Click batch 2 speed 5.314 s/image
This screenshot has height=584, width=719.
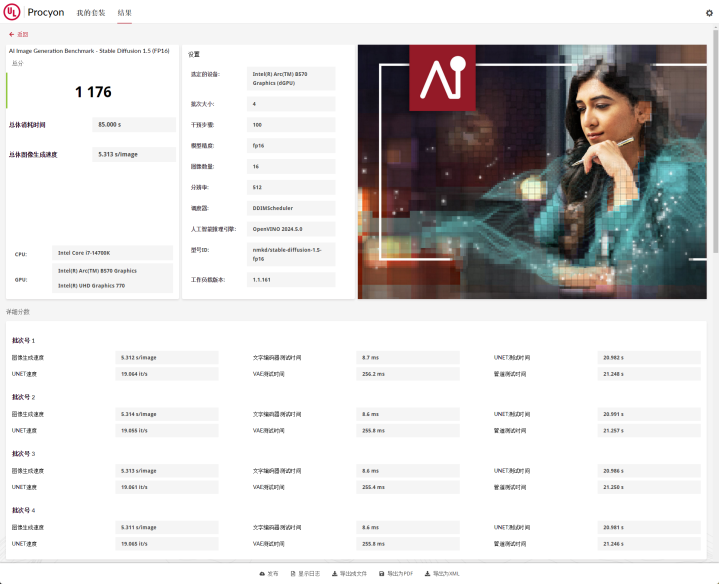pos(166,414)
